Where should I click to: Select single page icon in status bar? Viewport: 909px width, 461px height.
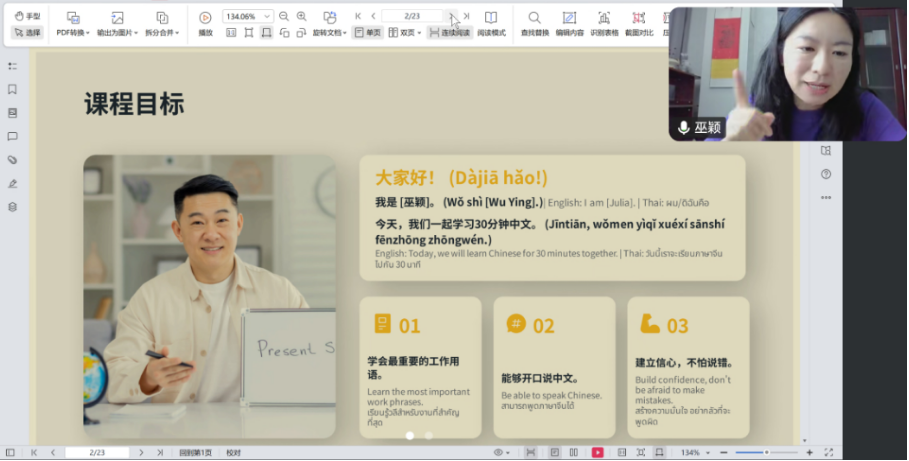(x=555, y=452)
